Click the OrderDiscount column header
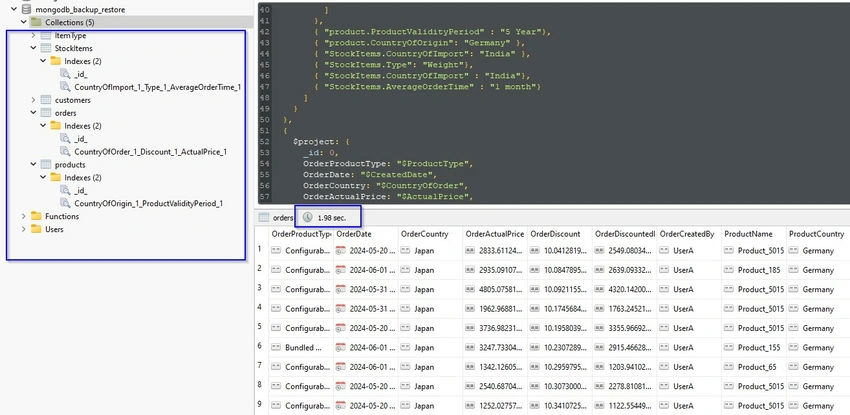Image resolution: width=850 pixels, height=415 pixels. click(559, 234)
